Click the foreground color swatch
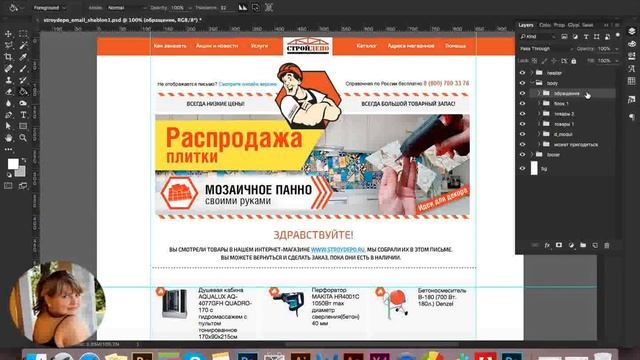640x360 pixels. pyautogui.click(x=13, y=164)
